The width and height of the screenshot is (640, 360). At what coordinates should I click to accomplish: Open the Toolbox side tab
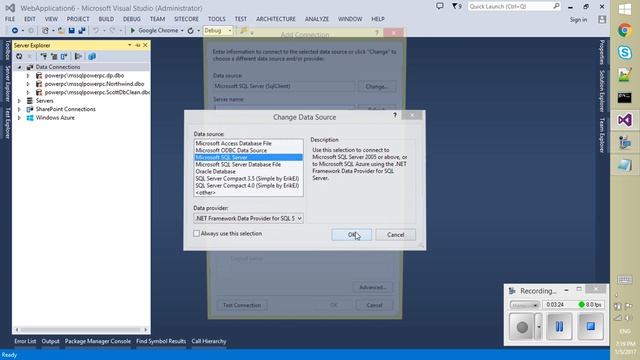click(7, 50)
